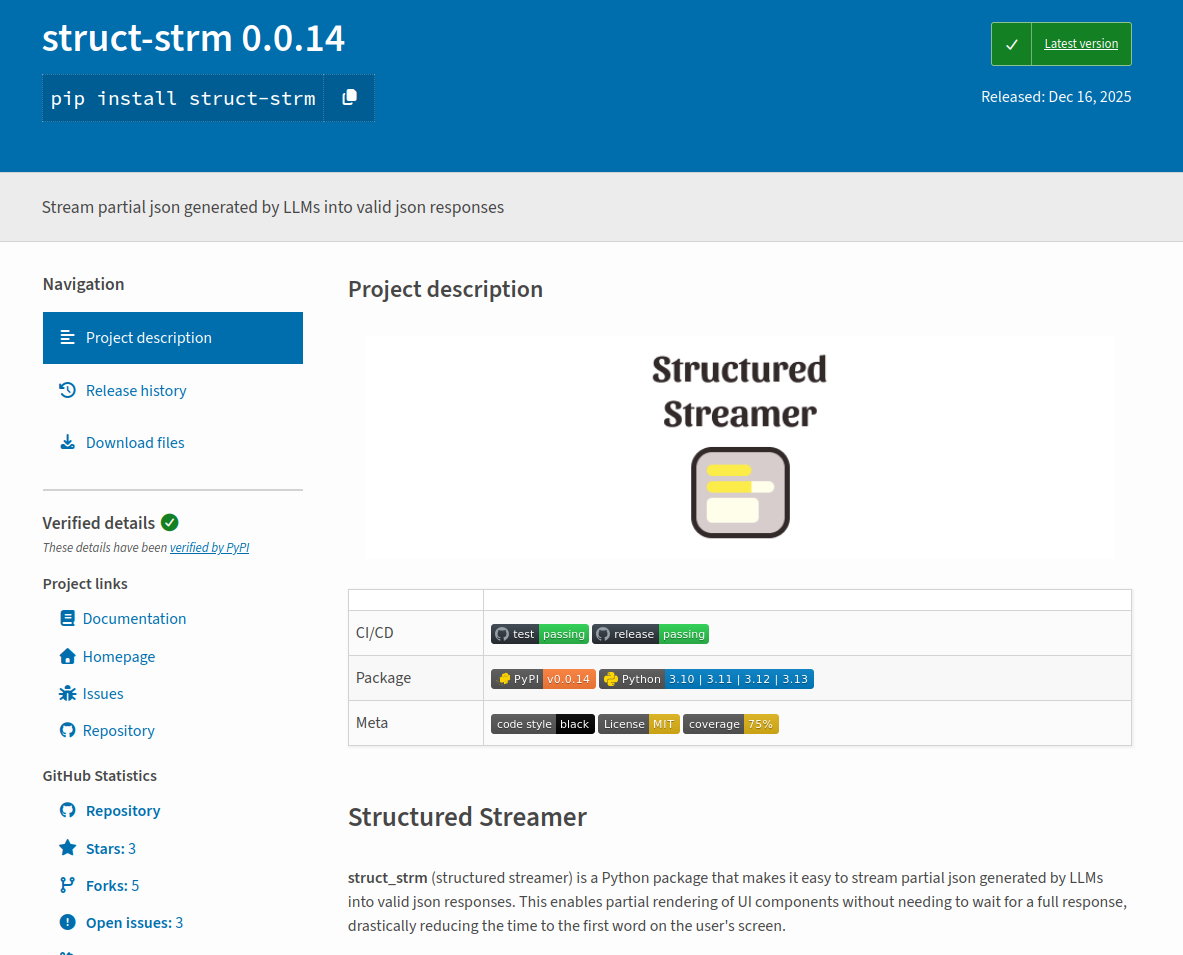Viewport: 1183px width, 955px height.
Task: Click the green verified checkmark next to Verified details
Action: [x=169, y=522]
